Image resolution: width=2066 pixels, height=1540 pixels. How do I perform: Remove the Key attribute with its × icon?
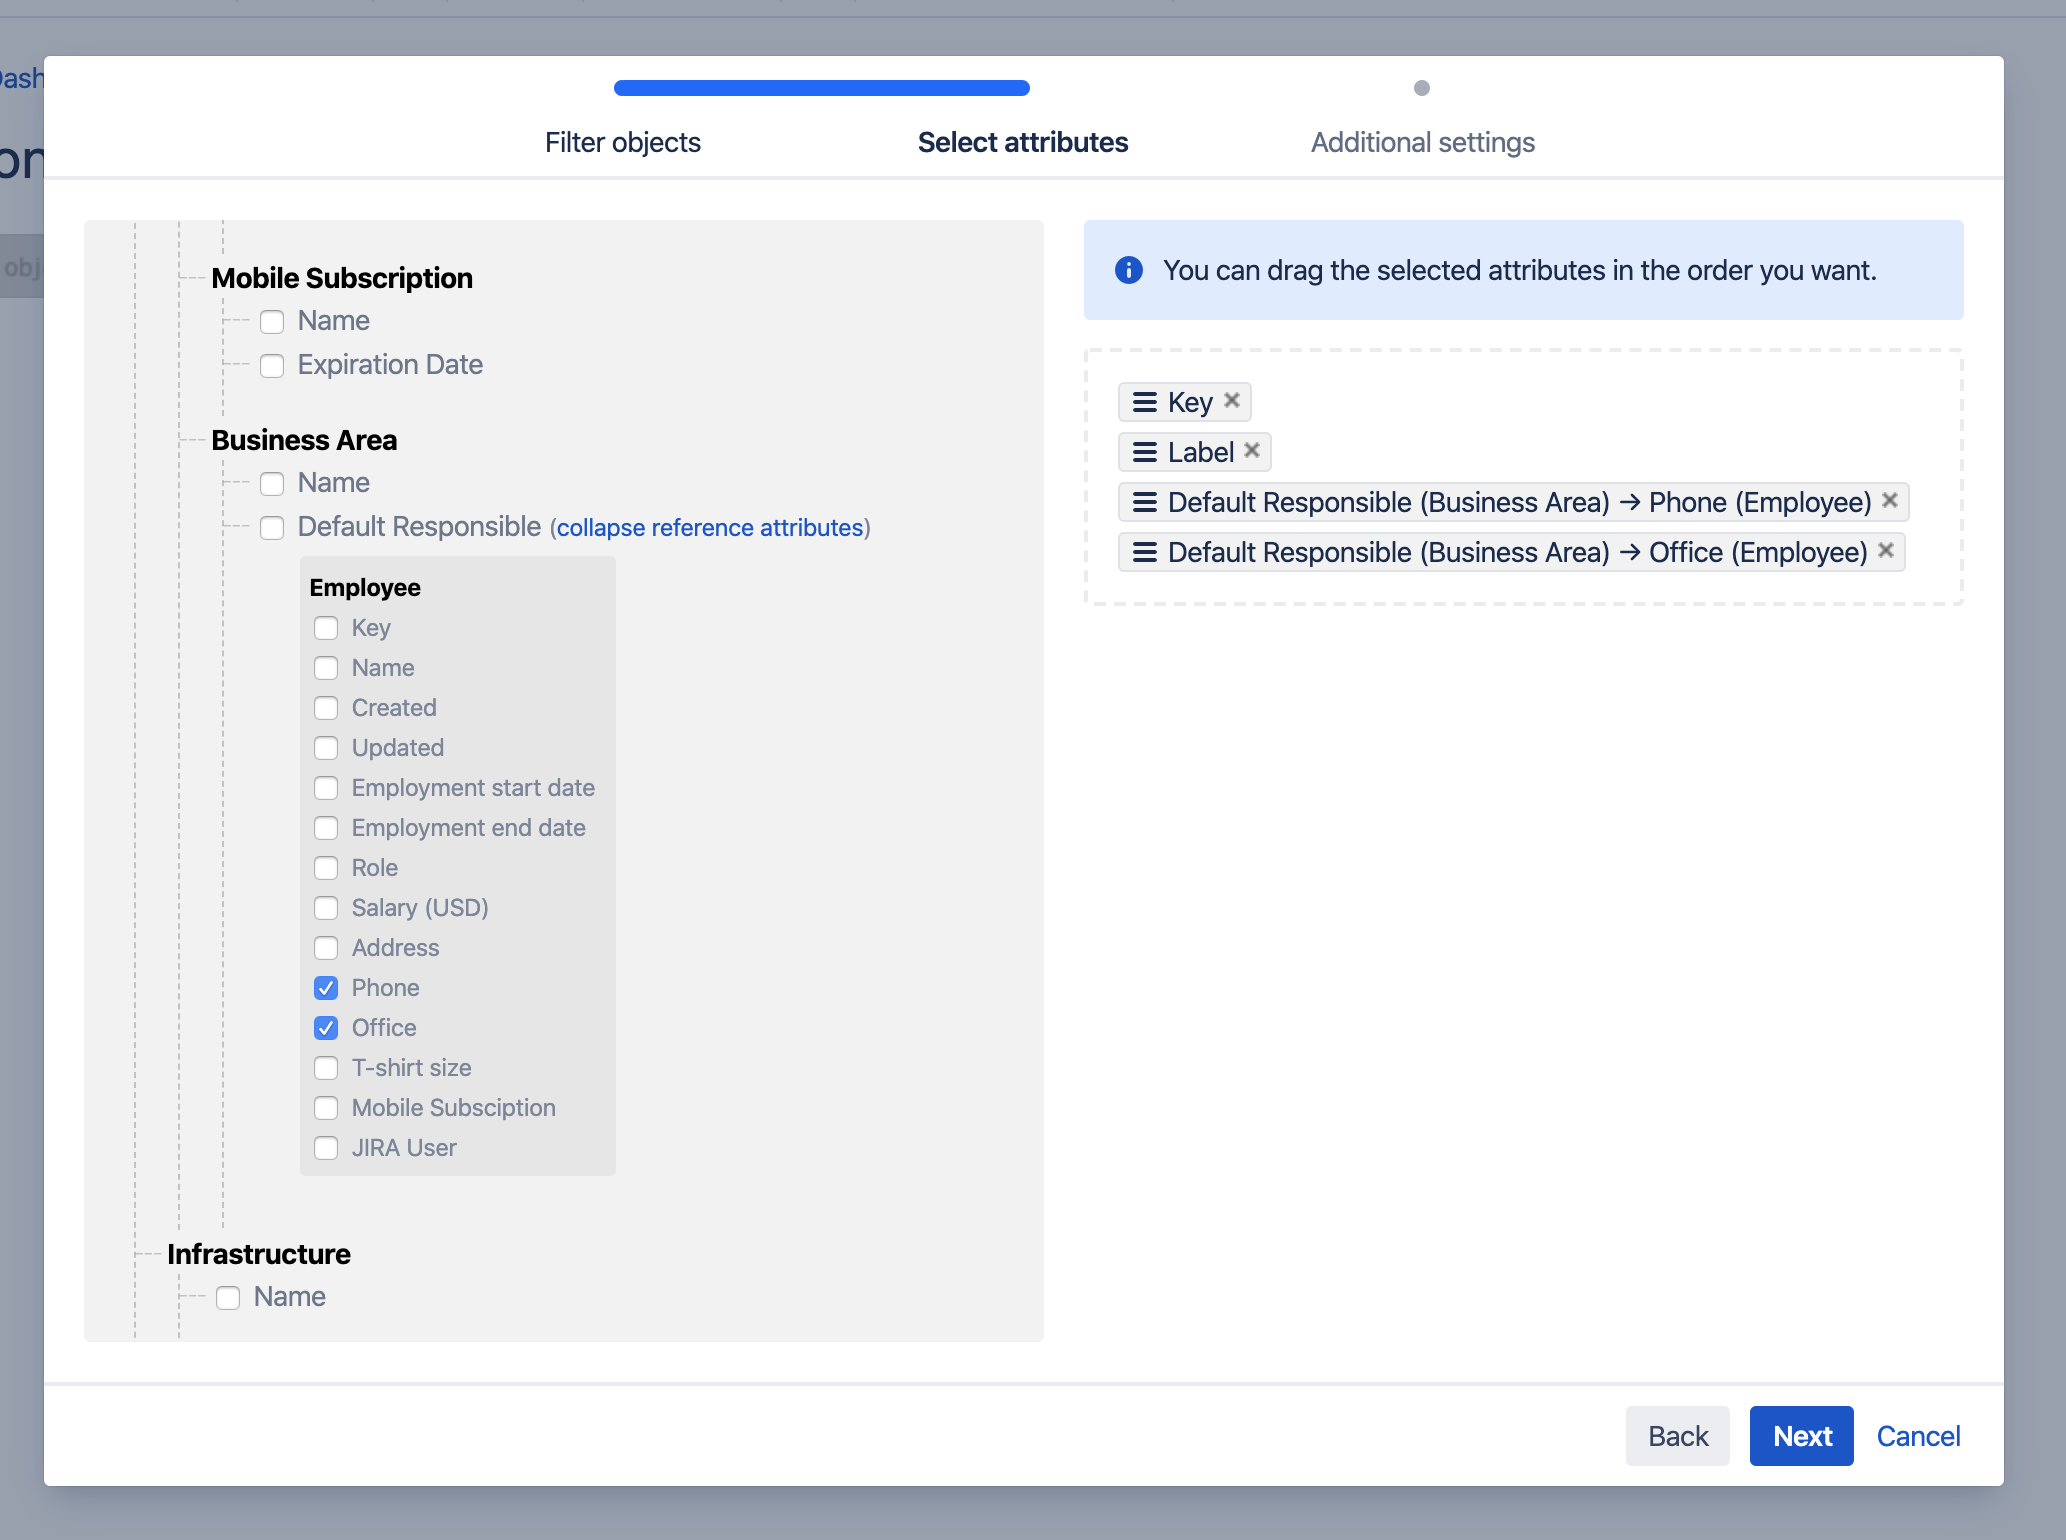[1232, 398]
